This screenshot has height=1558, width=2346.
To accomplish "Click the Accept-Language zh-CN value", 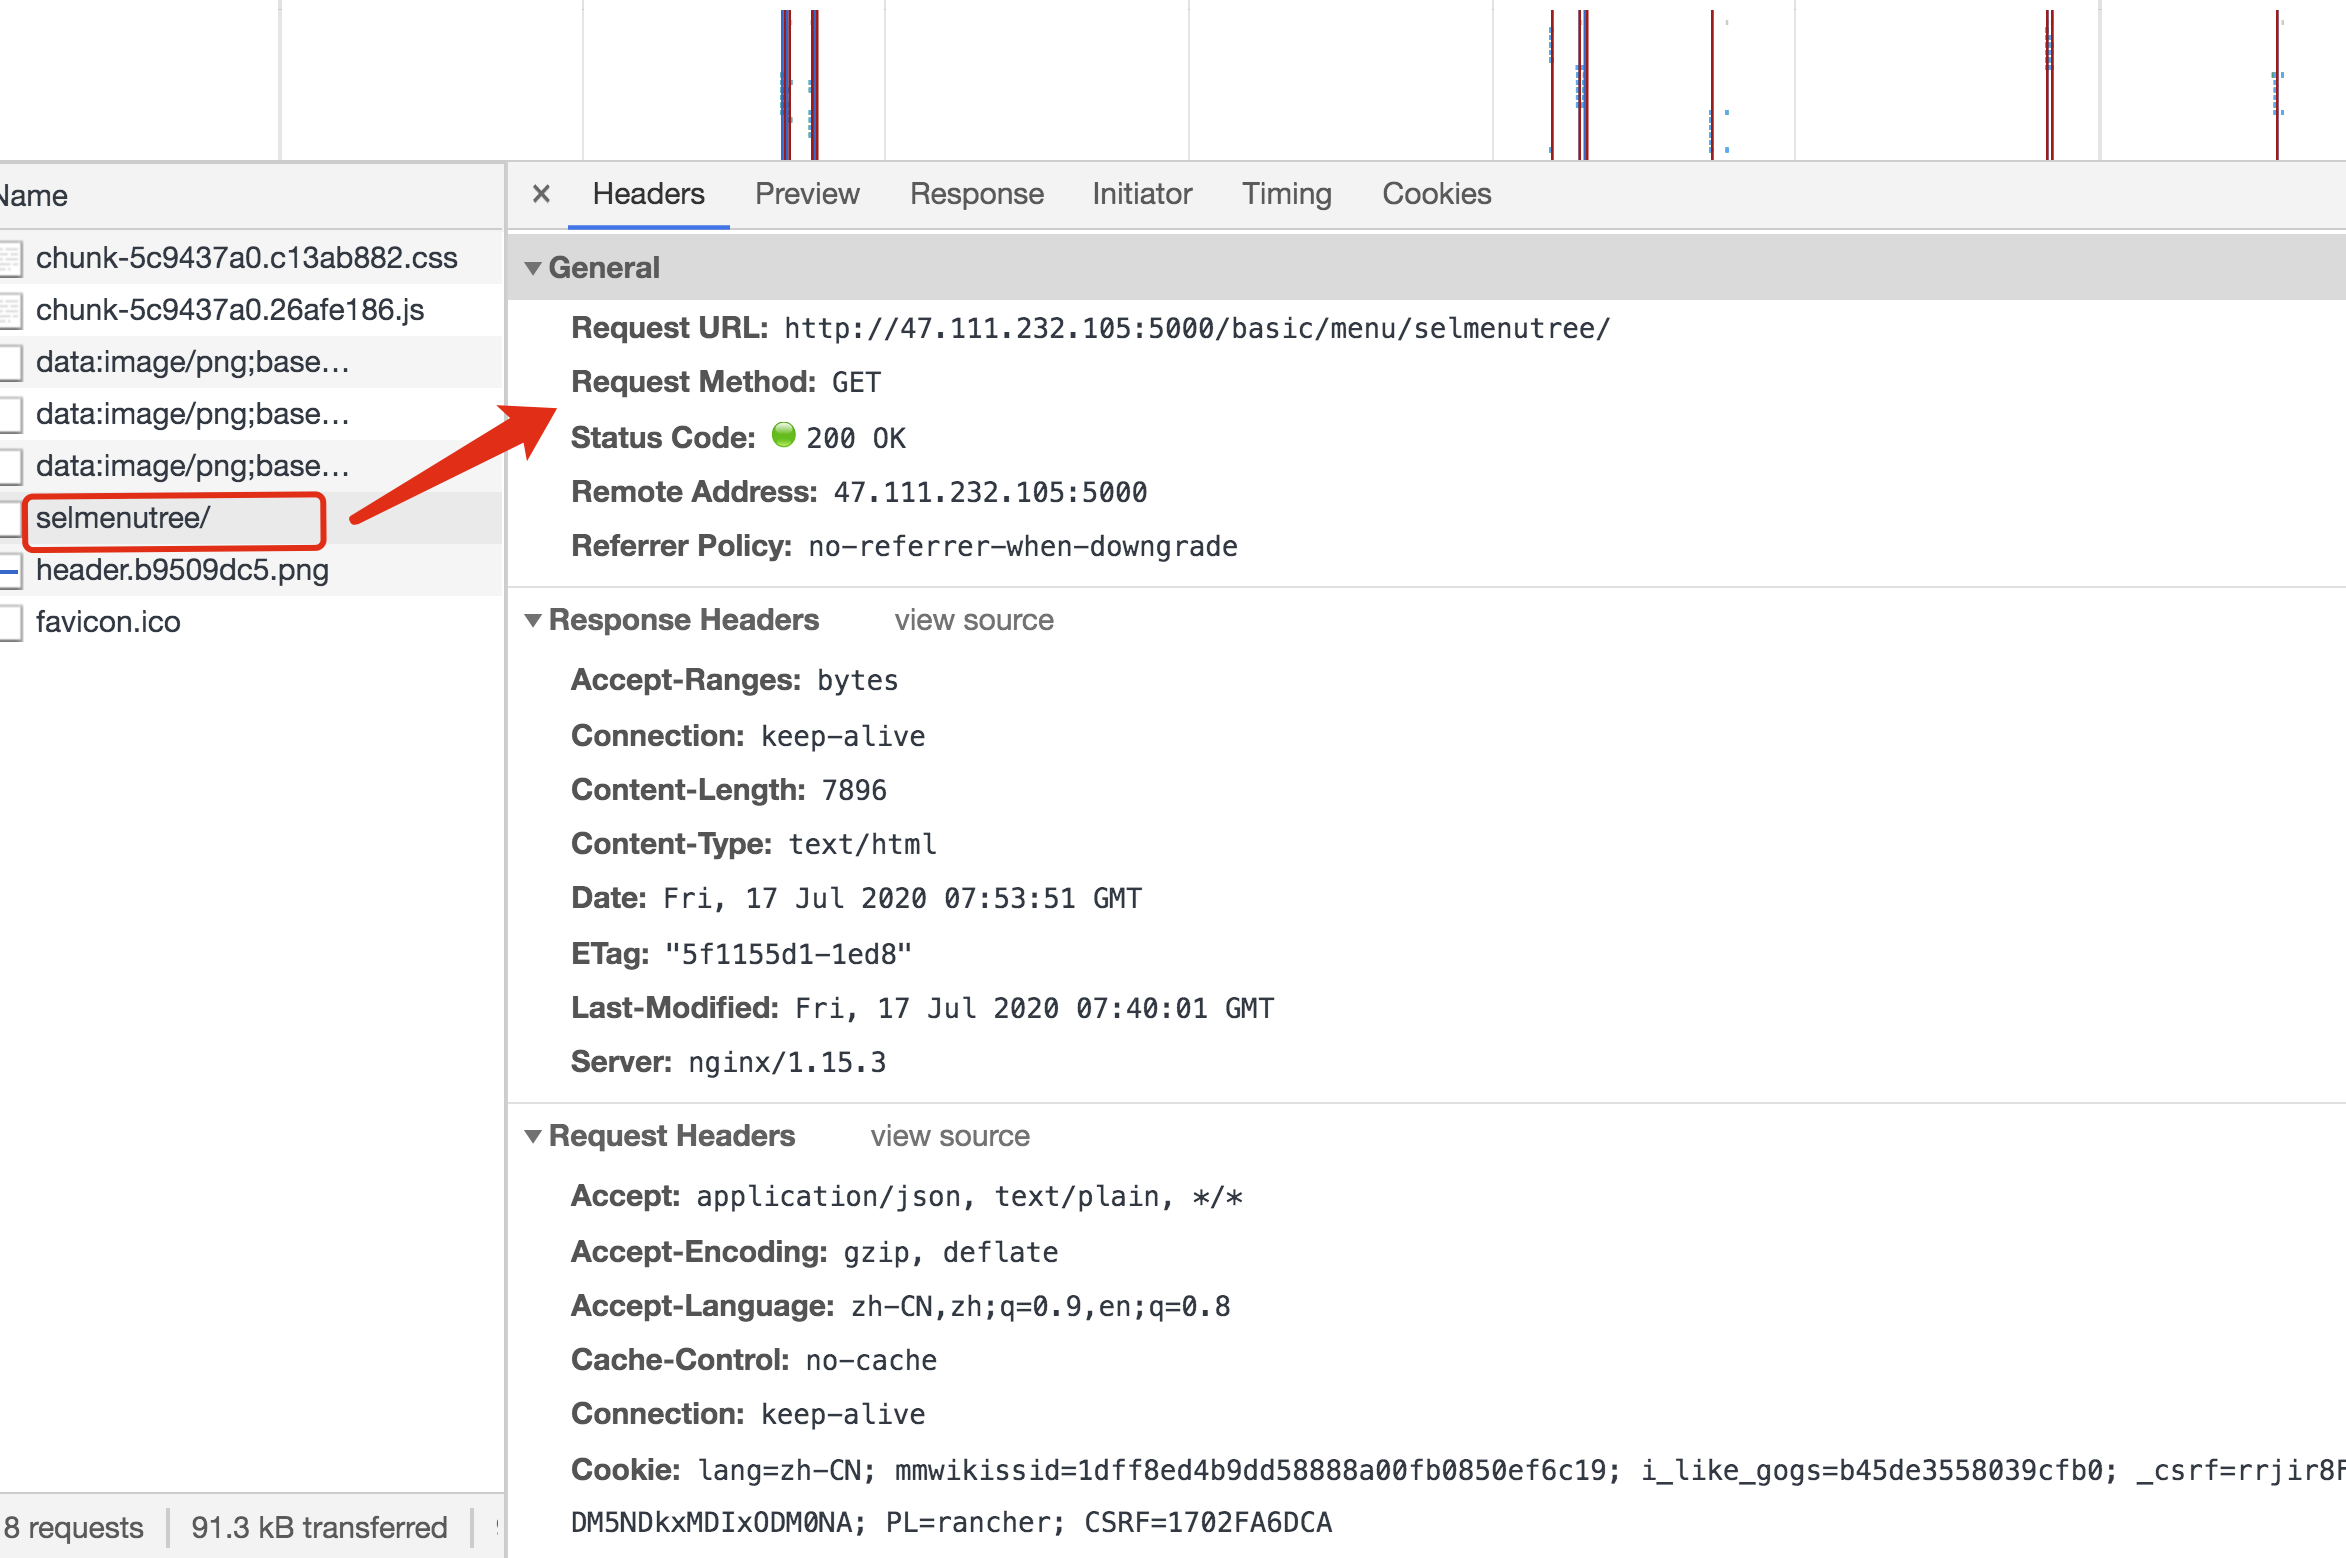I will tap(1040, 1306).
